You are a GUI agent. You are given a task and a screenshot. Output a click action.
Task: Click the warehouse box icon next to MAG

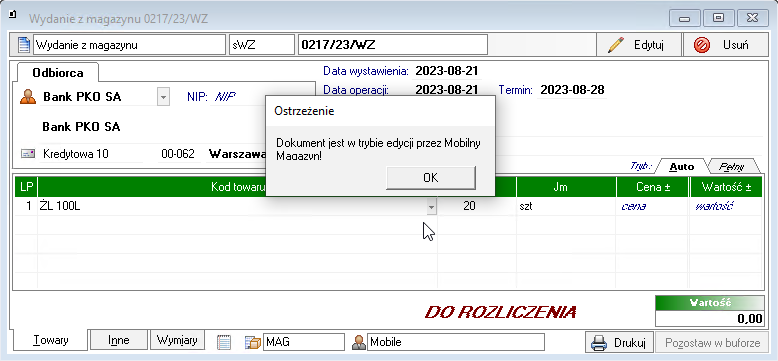tap(253, 342)
